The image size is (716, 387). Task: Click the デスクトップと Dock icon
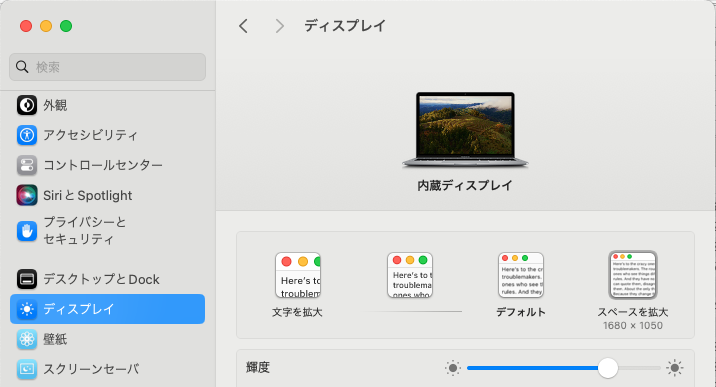tap(27, 279)
